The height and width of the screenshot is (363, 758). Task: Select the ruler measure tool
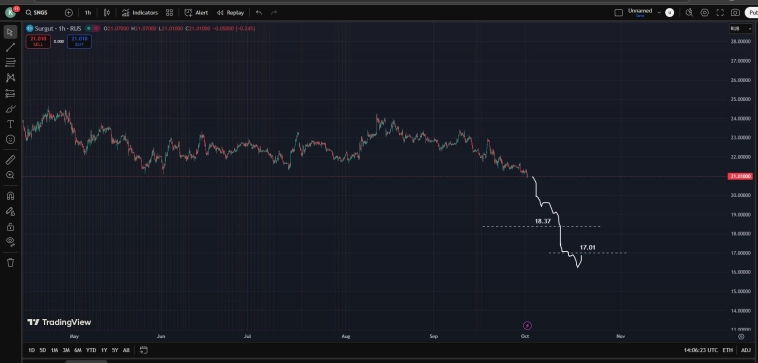pos(10,160)
